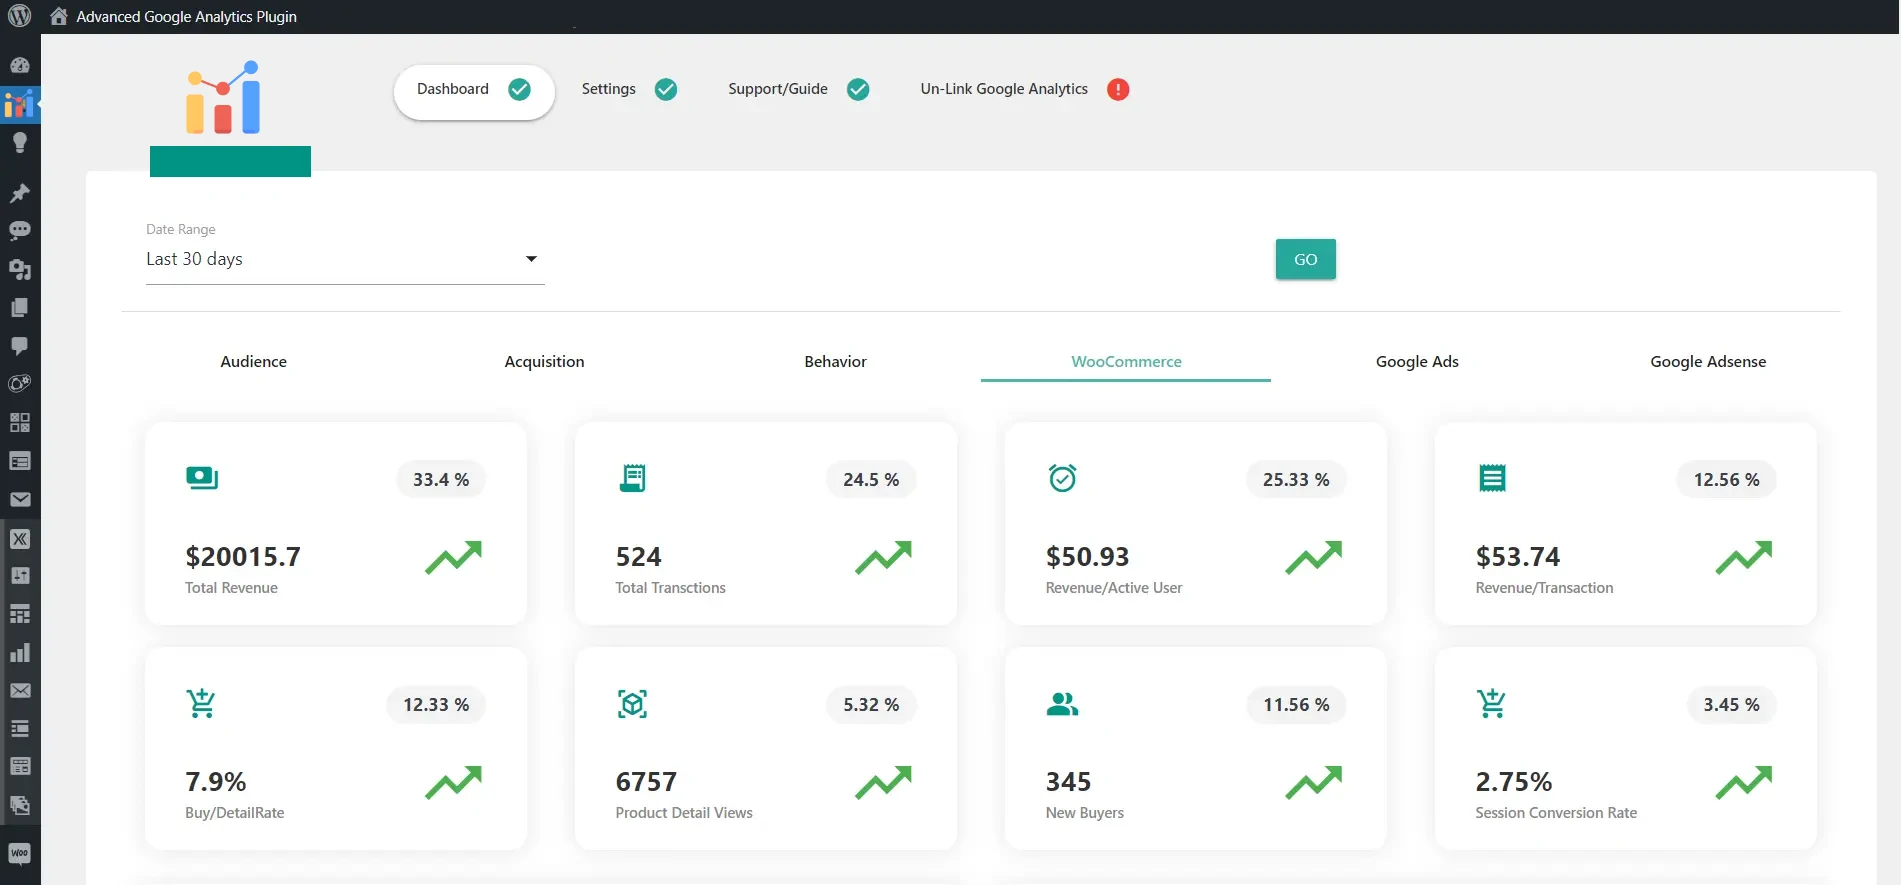
Task: Open the WooCommerce sidebar icon
Action: pos(20,853)
